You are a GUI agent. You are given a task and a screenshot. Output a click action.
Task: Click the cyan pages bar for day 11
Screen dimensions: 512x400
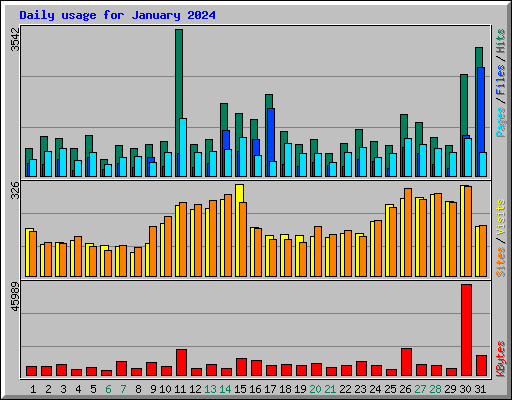pyautogui.click(x=183, y=147)
